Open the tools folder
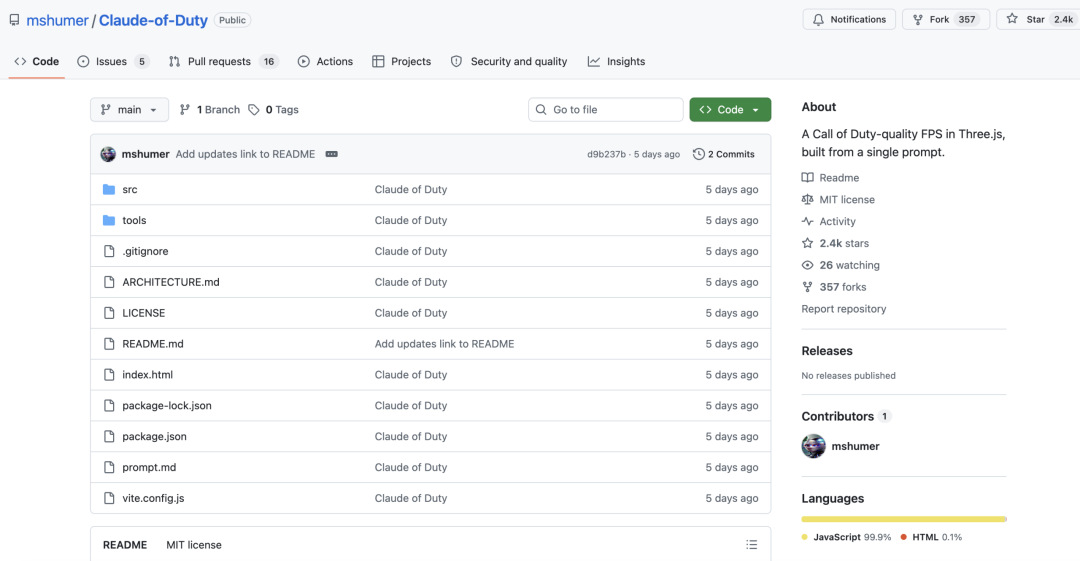 (x=134, y=221)
